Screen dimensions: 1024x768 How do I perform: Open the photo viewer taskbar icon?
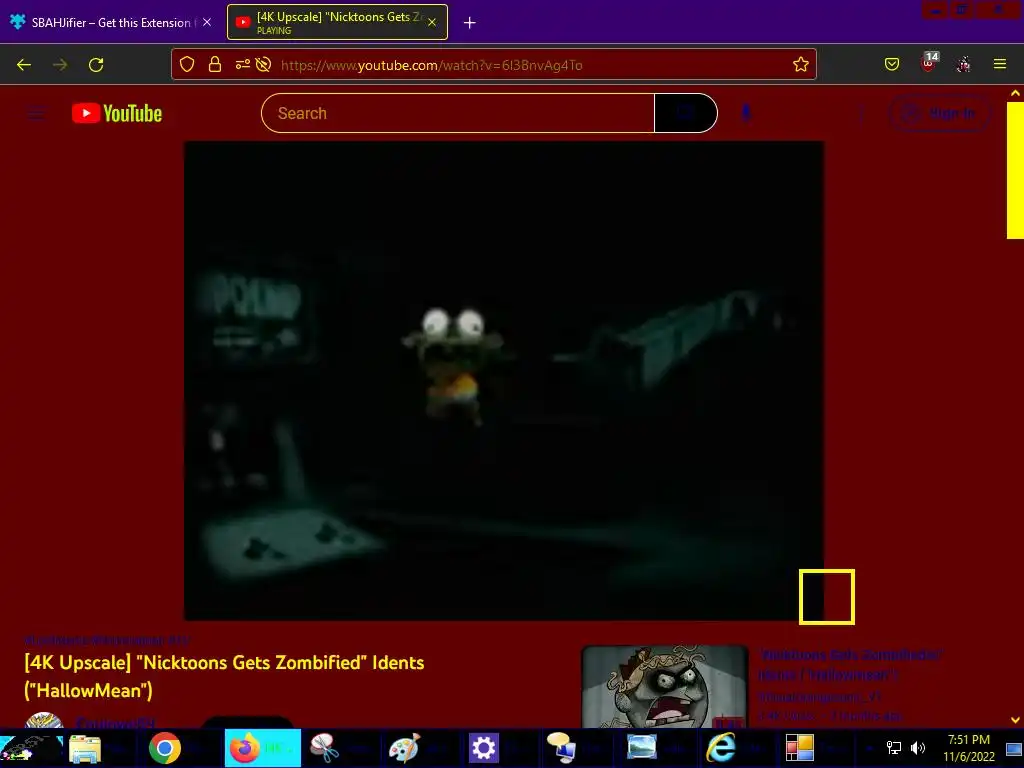click(x=641, y=747)
